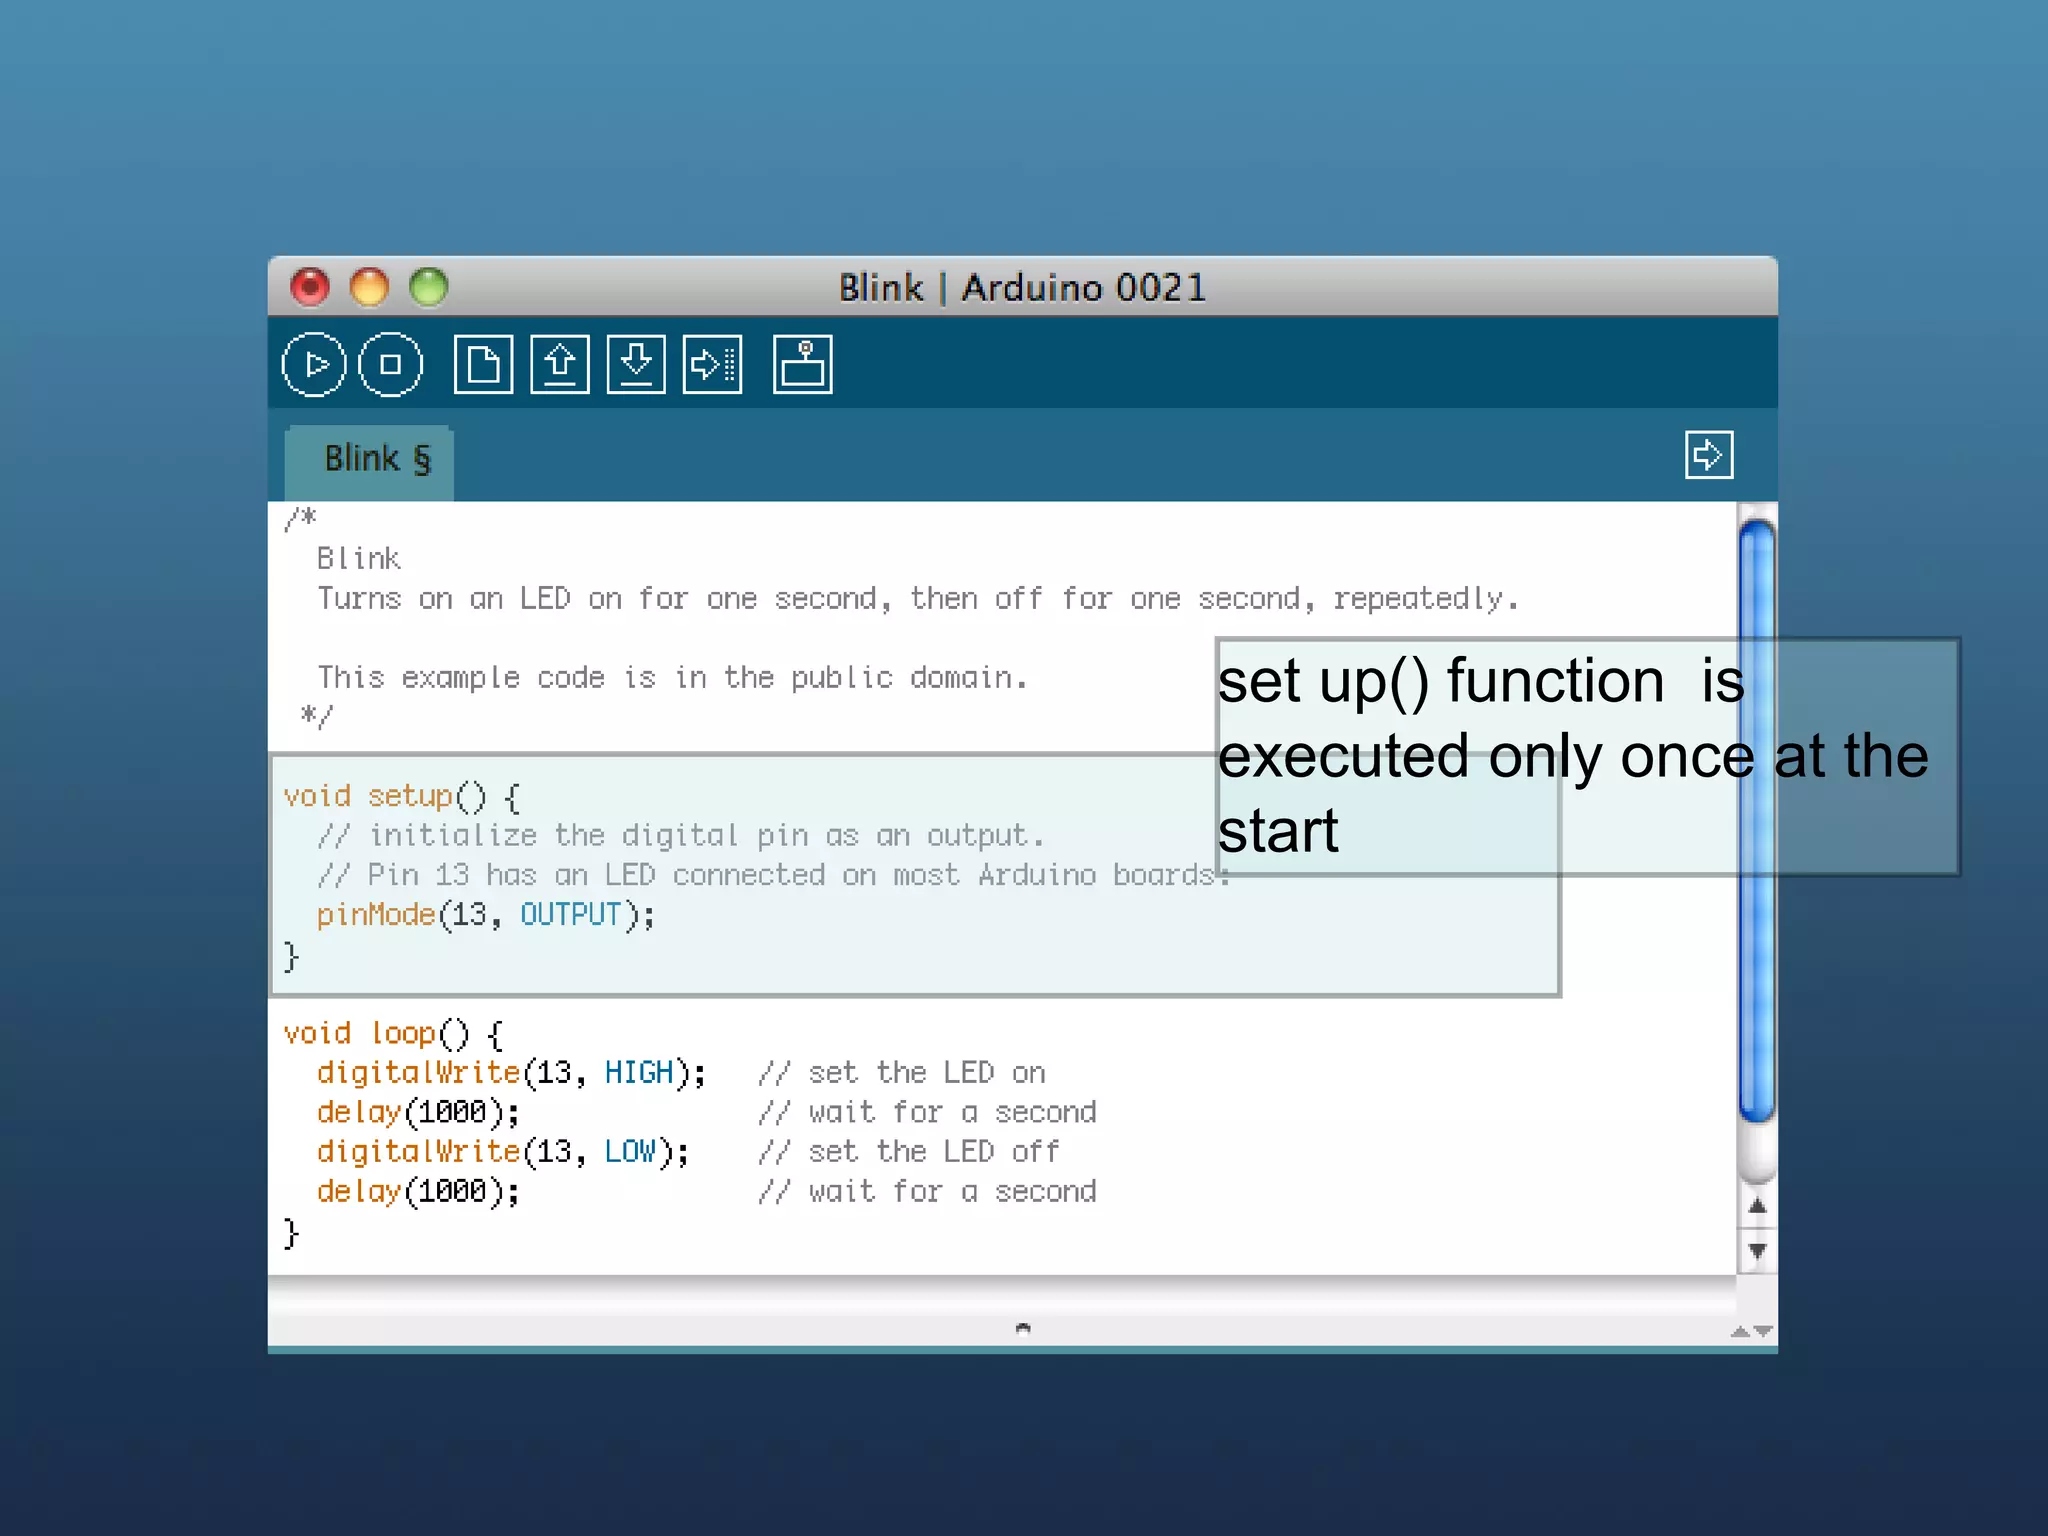Screen dimensions: 2048x1536
Task: Click 'This example code is in the public domain.'
Action: click(x=673, y=678)
